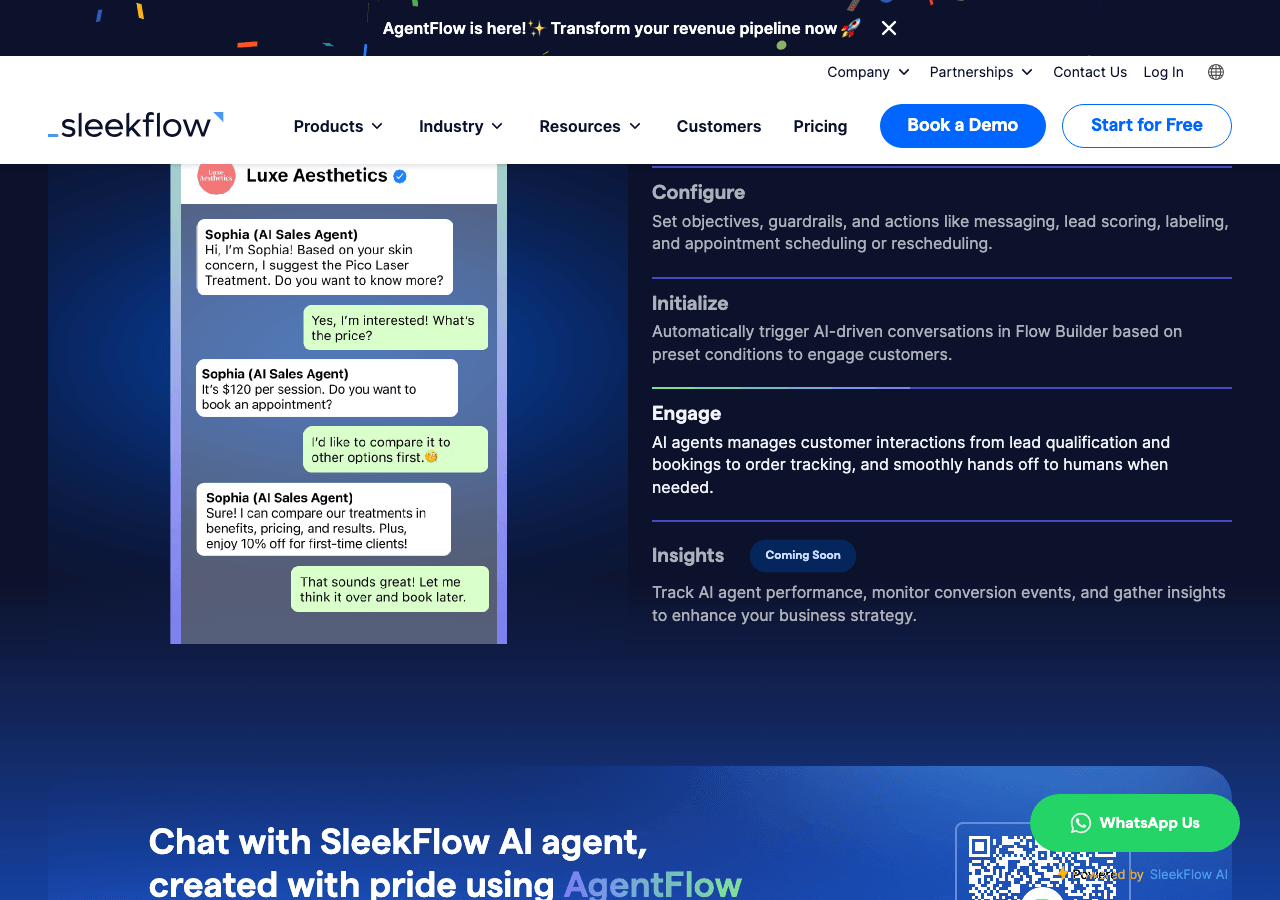Open the Company menu
Screen dimensions: 1280x900
pos(868,72)
